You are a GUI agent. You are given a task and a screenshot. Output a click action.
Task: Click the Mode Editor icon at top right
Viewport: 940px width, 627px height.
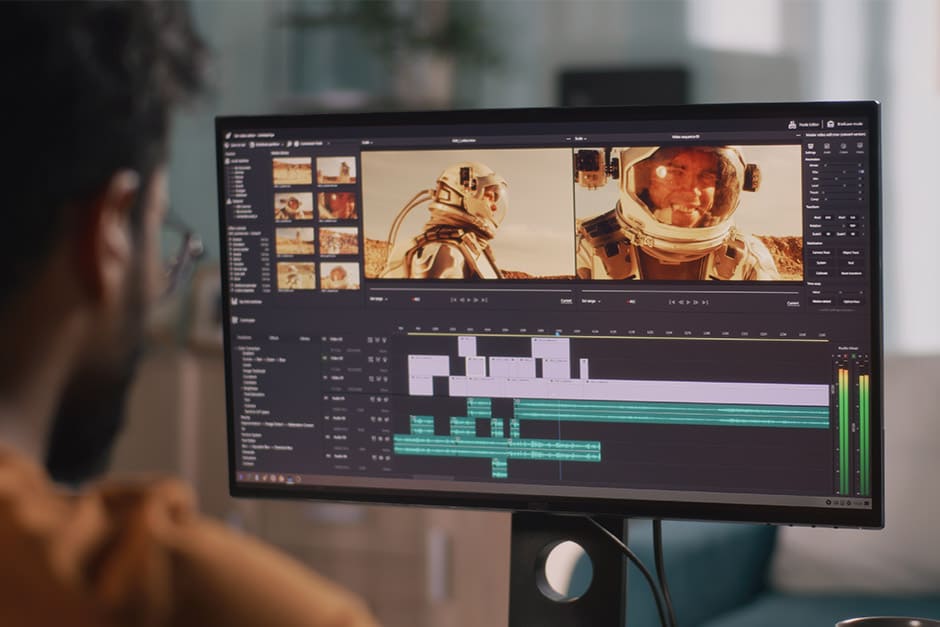coord(790,123)
